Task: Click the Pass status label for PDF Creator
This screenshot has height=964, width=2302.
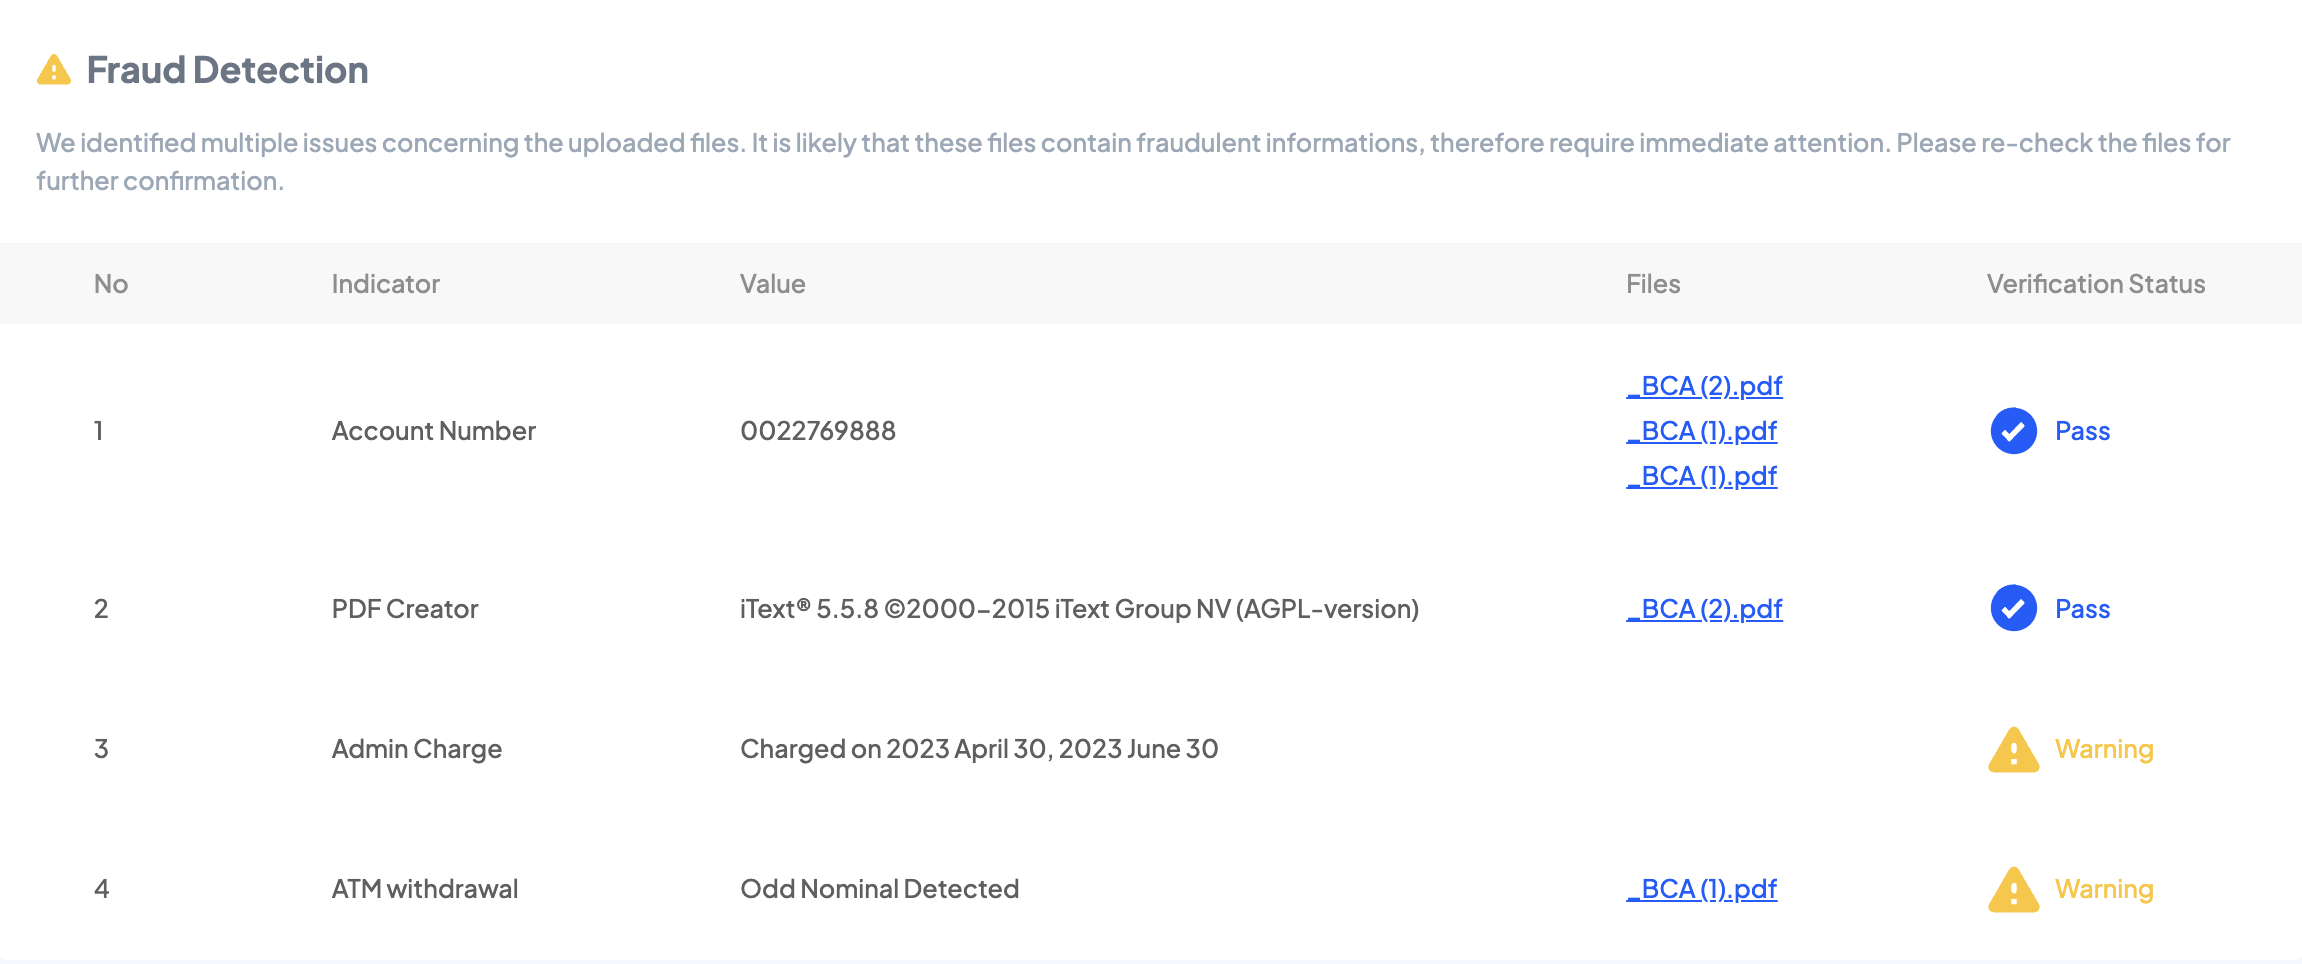Action: click(2082, 609)
